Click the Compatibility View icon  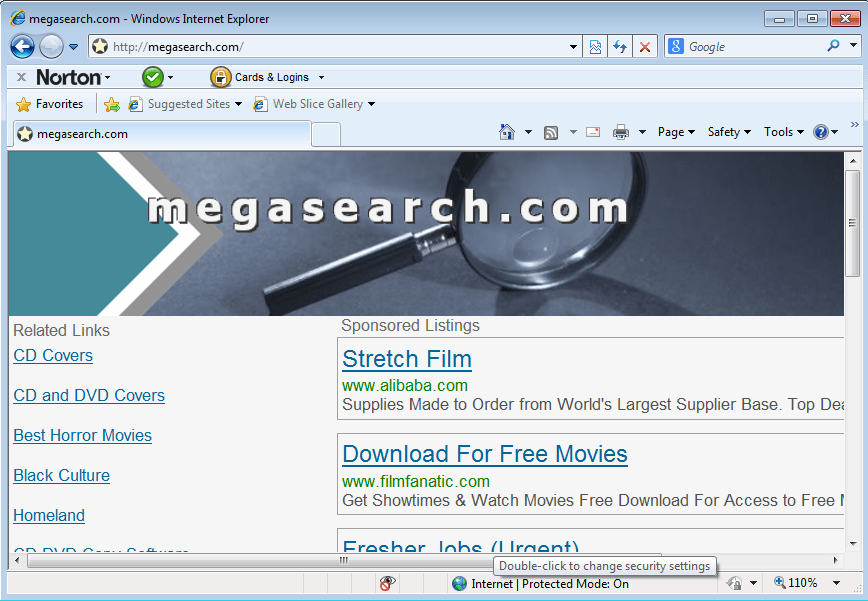coord(595,47)
